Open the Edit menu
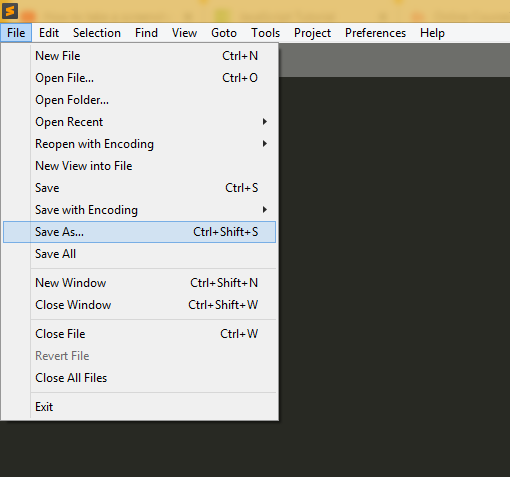The image size is (510, 477). 49,33
